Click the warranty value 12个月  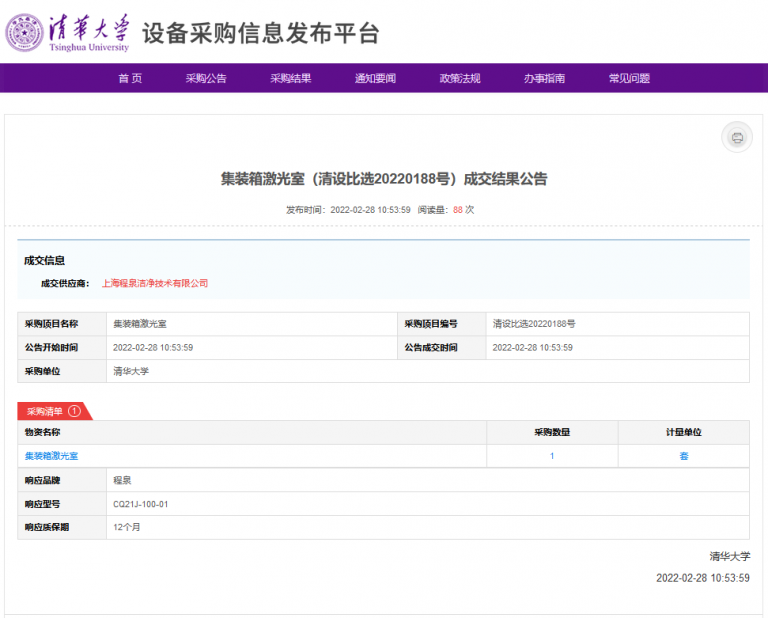[127, 527]
